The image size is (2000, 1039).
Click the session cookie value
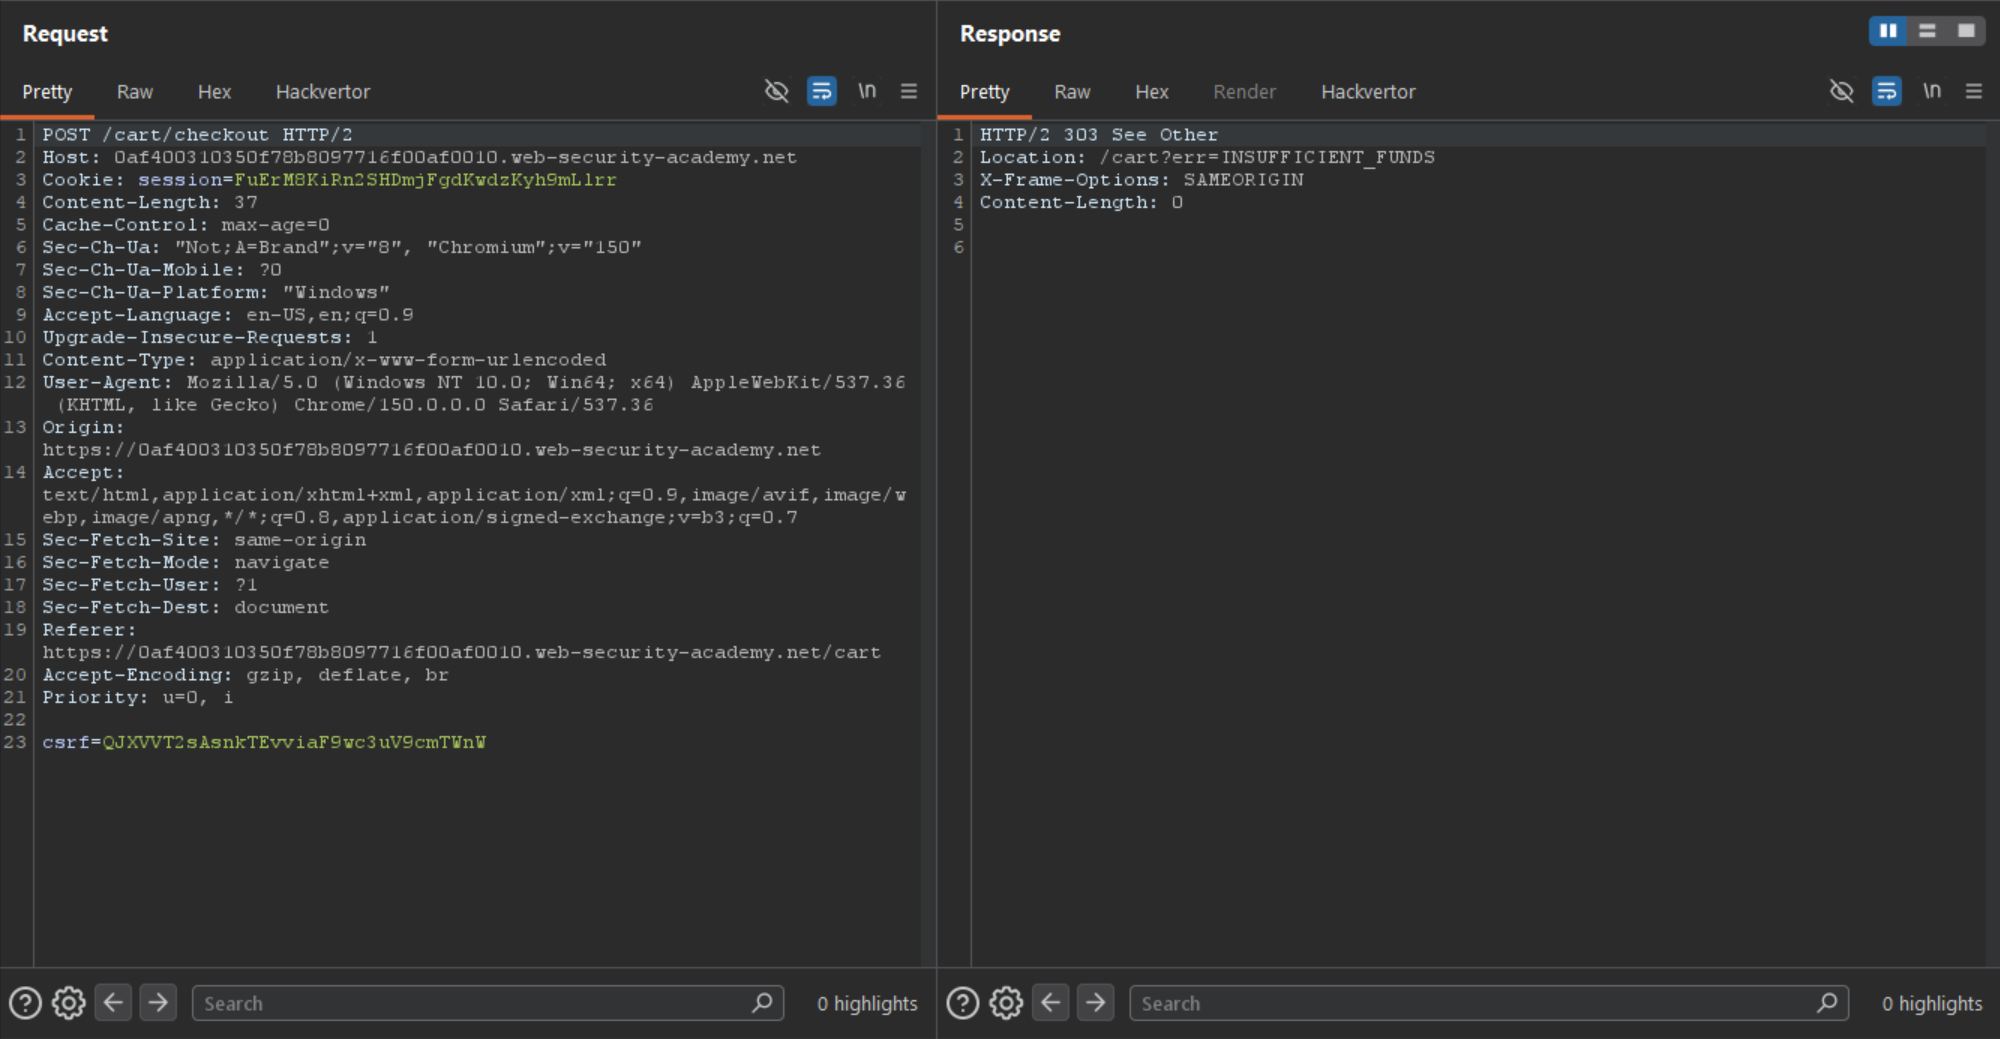pyautogui.click(x=425, y=180)
